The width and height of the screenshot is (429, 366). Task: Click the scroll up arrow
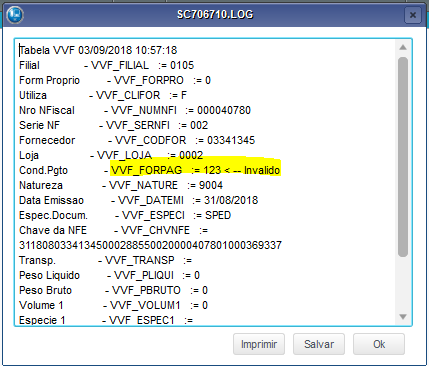tap(403, 47)
